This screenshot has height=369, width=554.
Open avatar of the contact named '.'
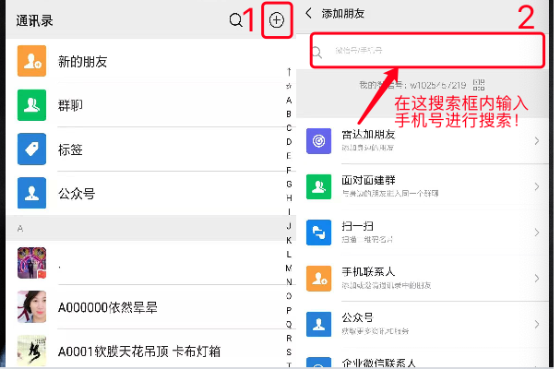(x=32, y=263)
